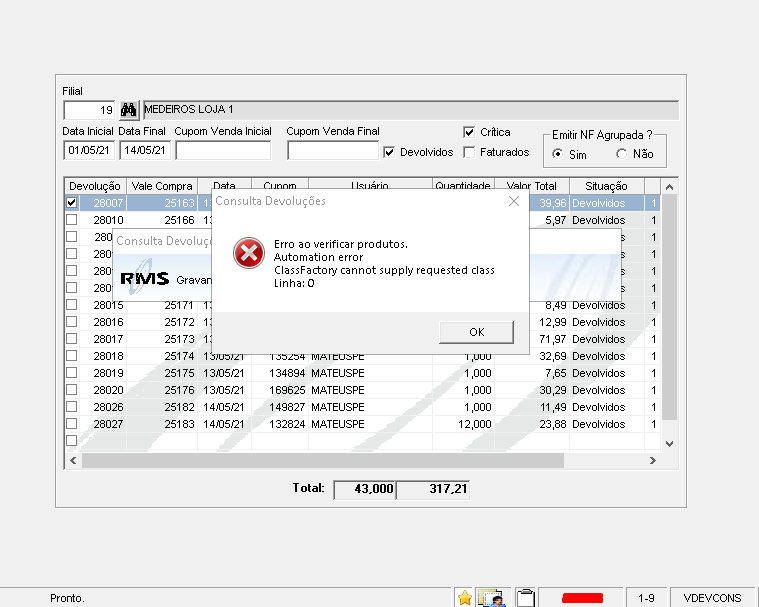Check the row 28020 checkbox
The height and width of the screenshot is (607, 759).
tap(72, 390)
